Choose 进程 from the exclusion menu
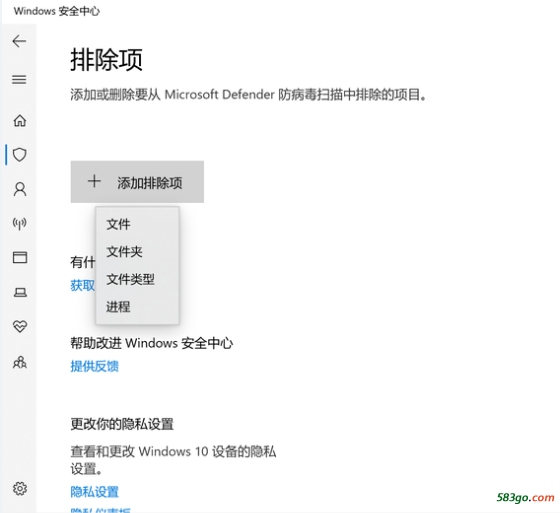Screen dimensions: 560x513 (138, 307)
